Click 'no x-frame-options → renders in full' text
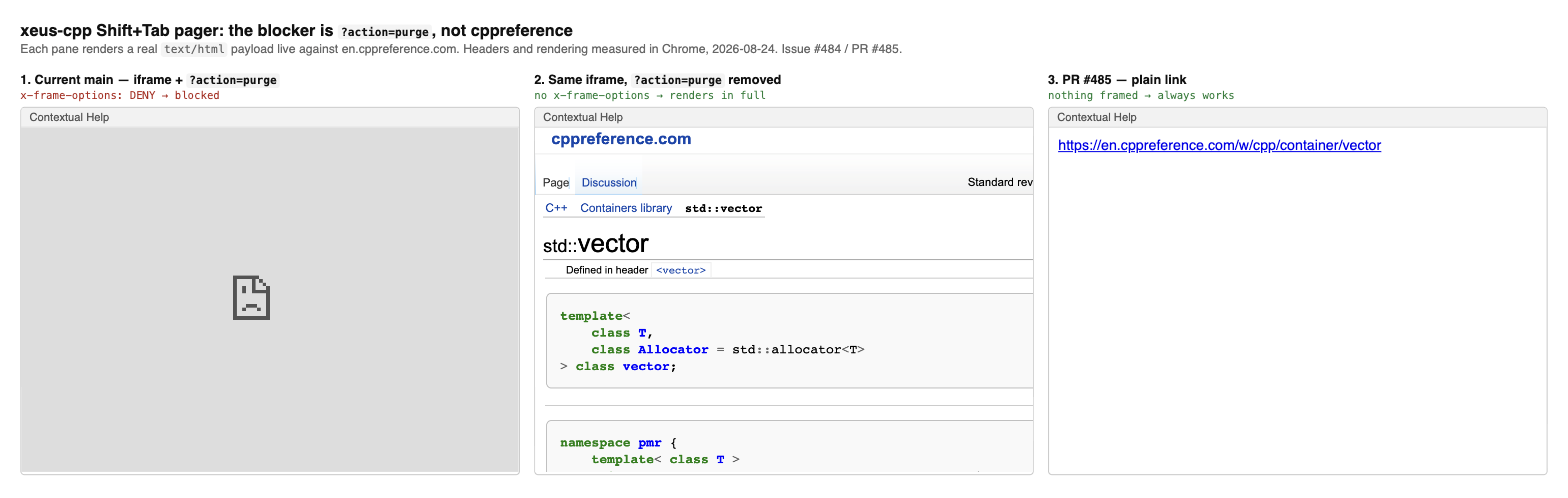 (650, 95)
